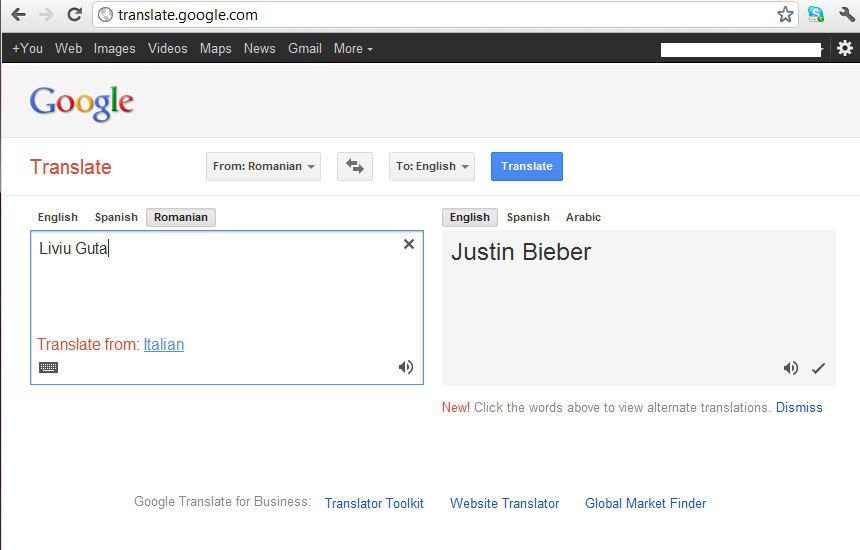Open the Global Market Finder link
The height and width of the screenshot is (550, 860).
646,503
